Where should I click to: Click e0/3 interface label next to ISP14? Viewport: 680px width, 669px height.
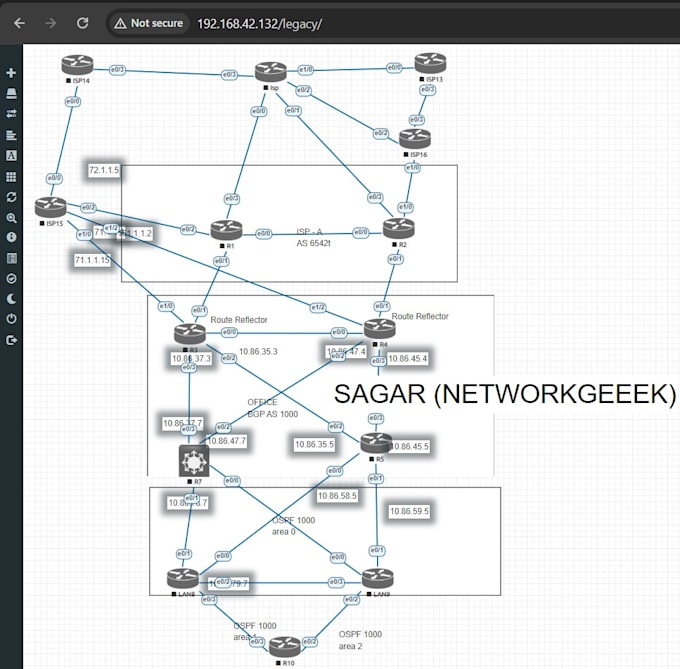117,69
